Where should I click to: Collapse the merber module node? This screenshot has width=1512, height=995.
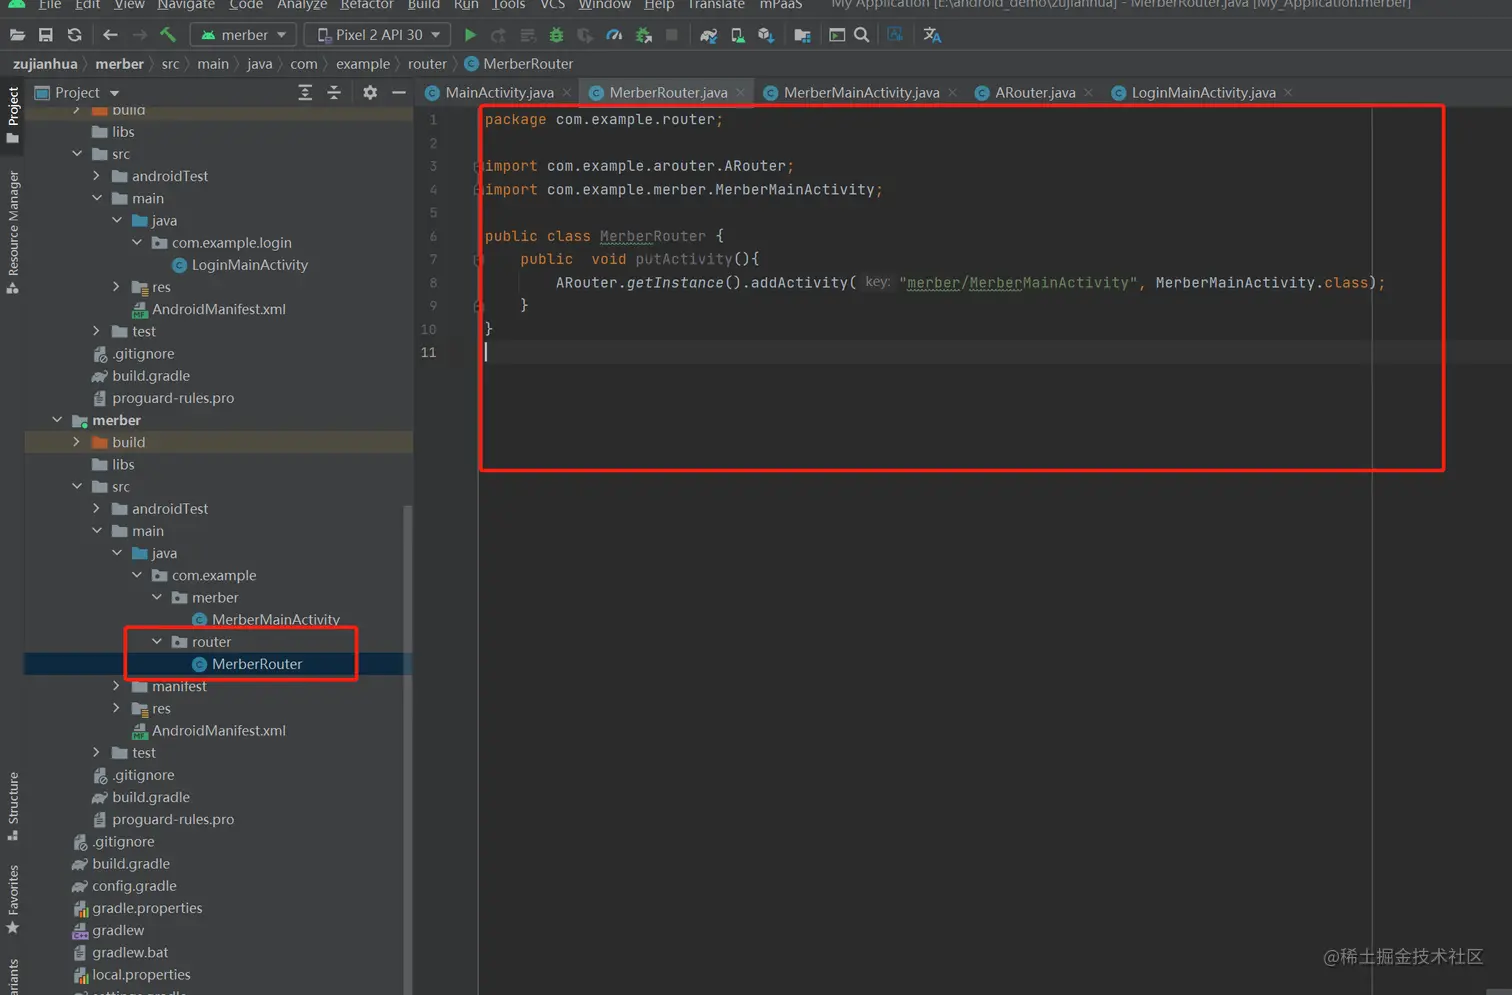tap(57, 420)
